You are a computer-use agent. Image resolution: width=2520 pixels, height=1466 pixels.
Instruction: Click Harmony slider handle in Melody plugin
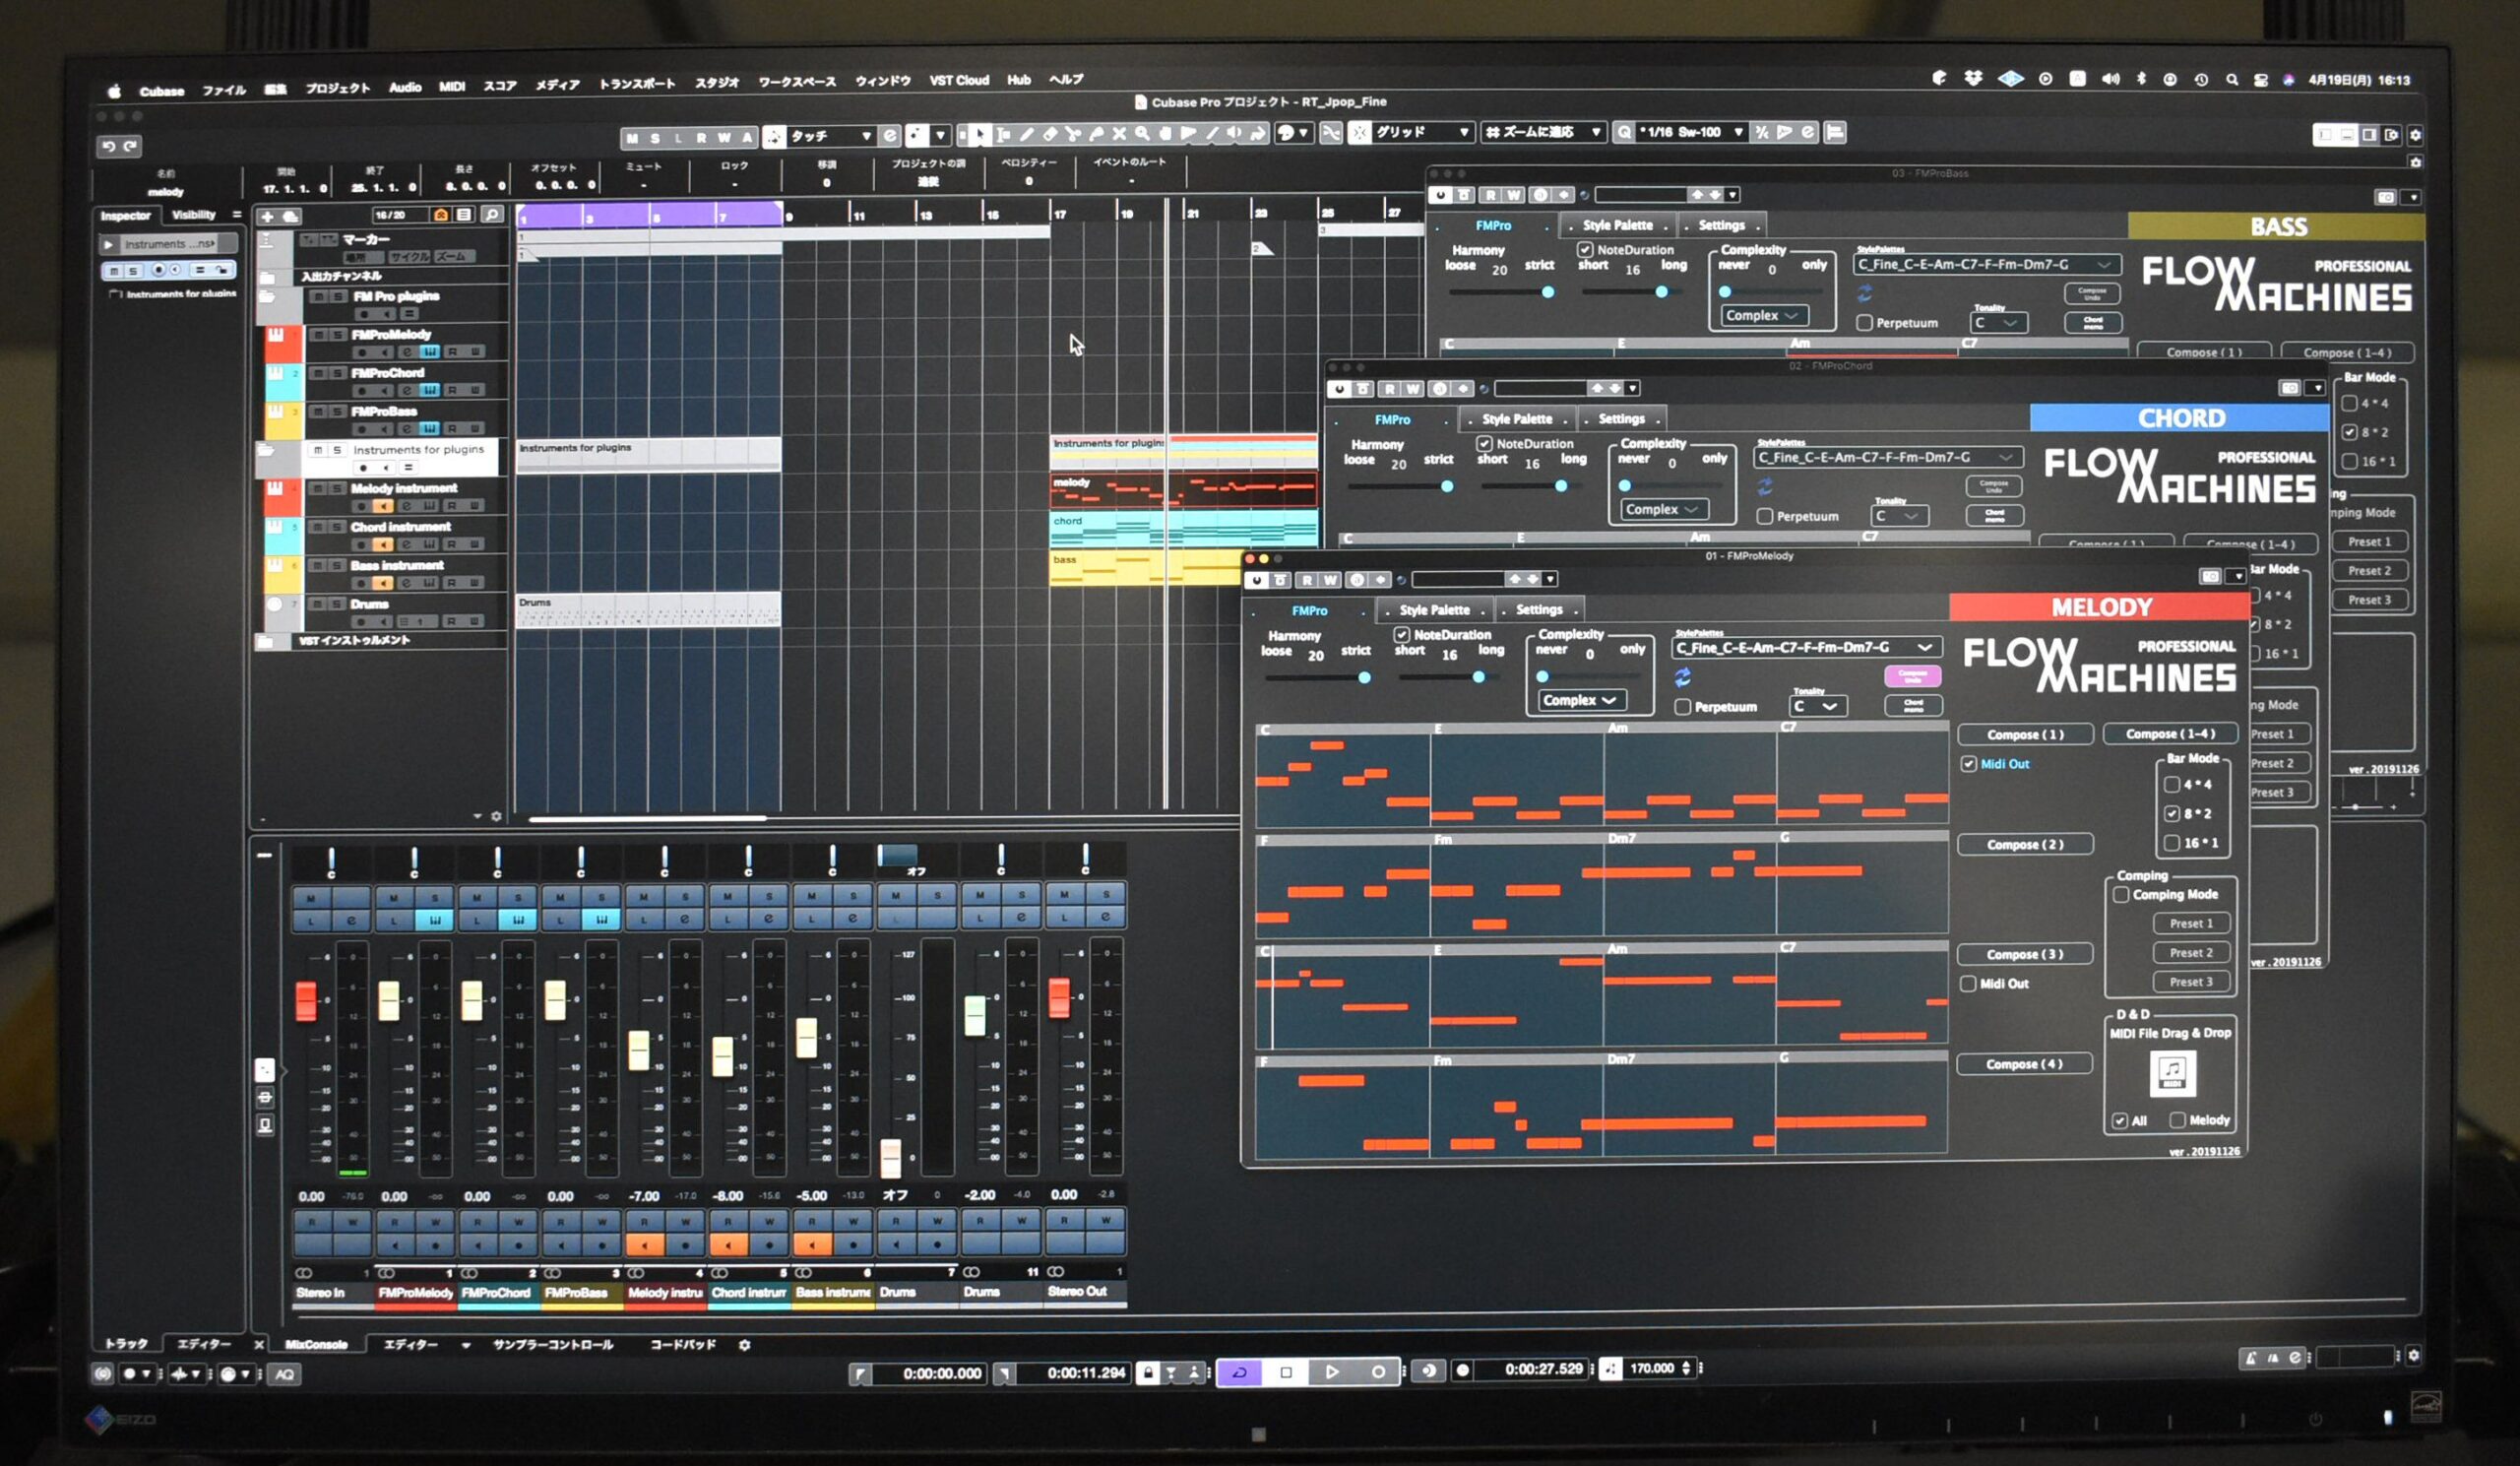(1364, 678)
